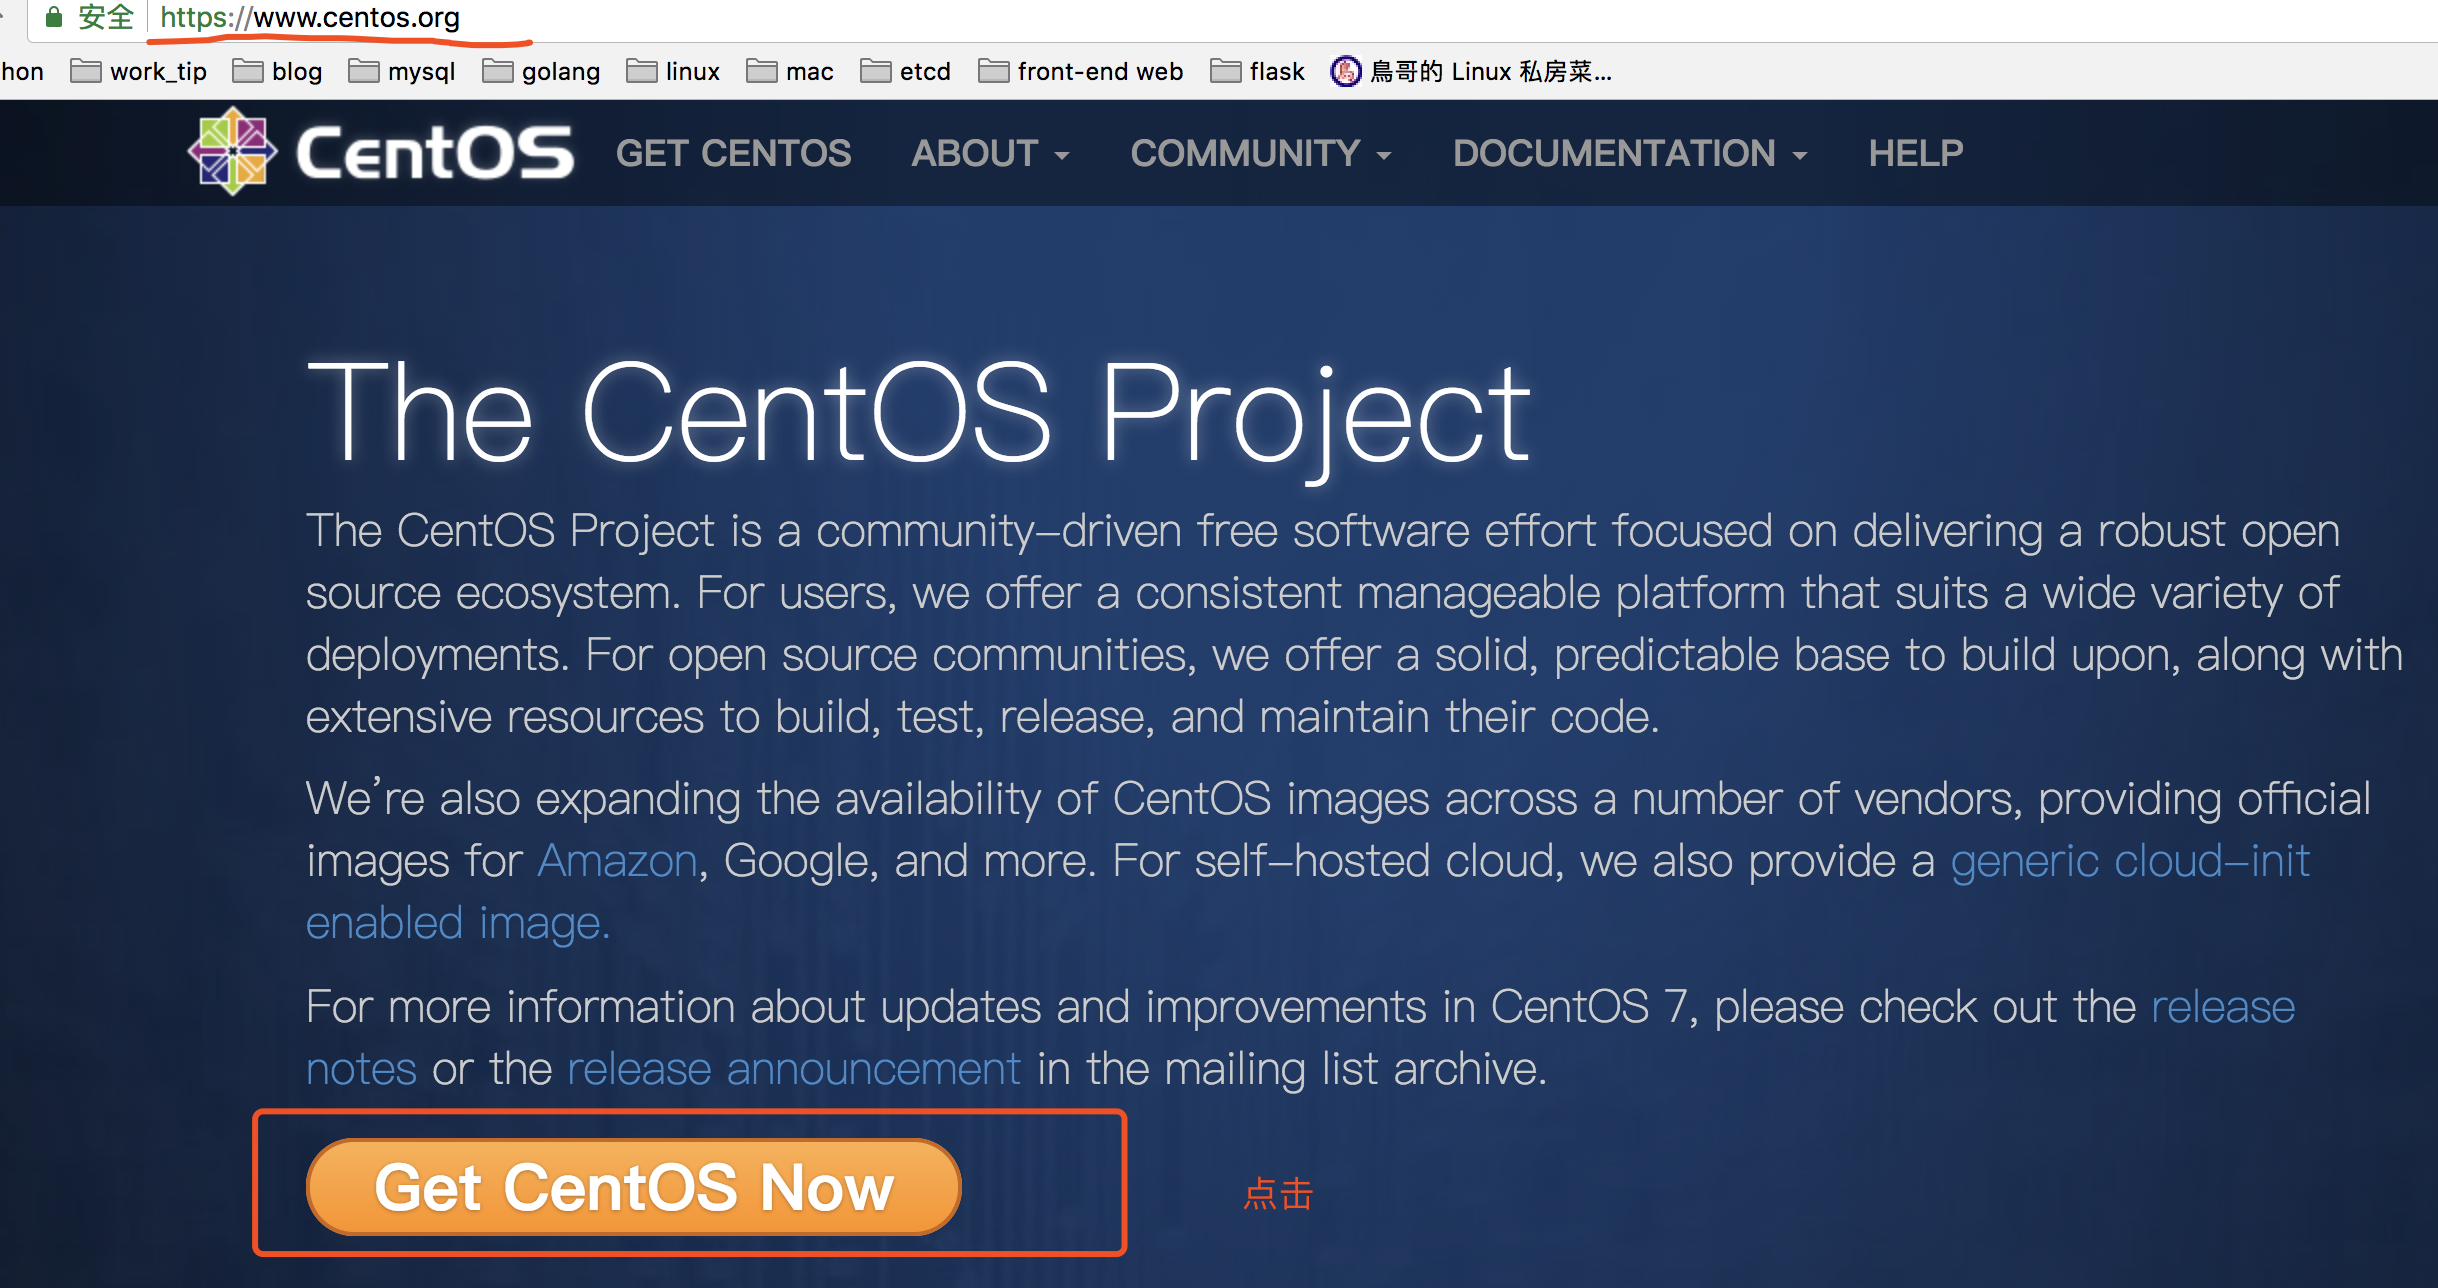
Task: Click the CentOS logo icon
Action: coord(232,152)
